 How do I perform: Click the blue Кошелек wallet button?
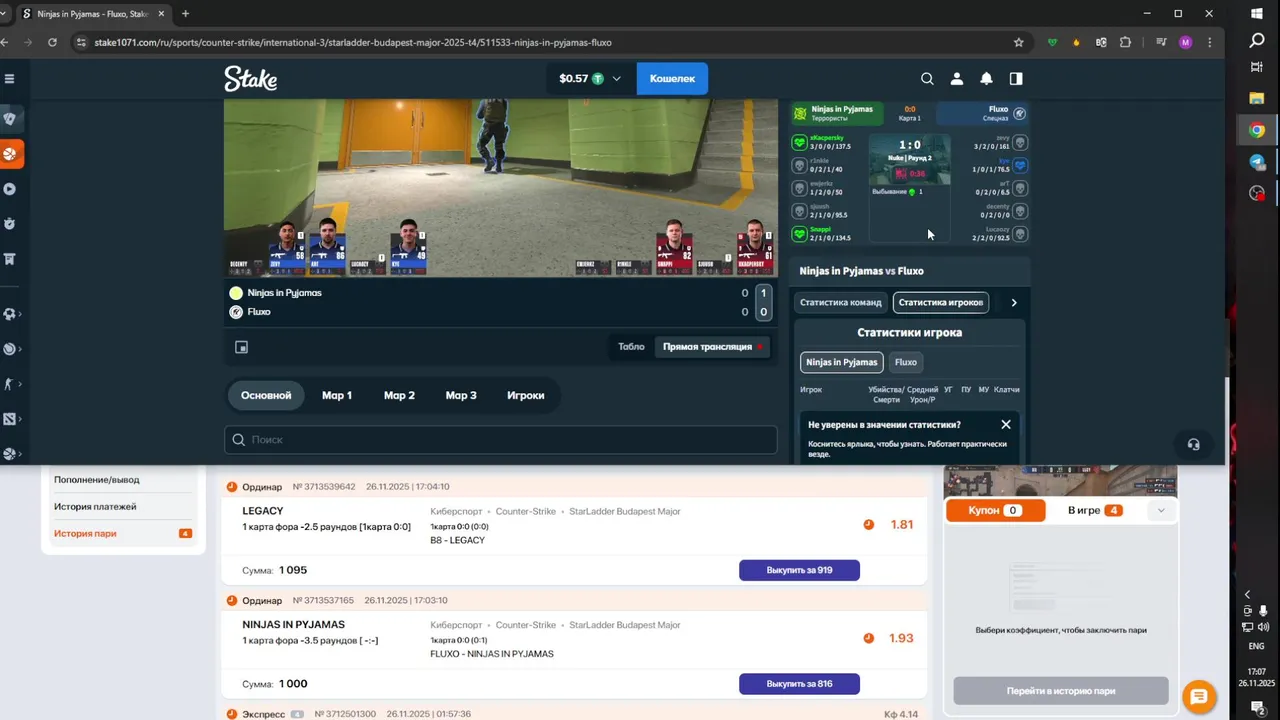pyautogui.click(x=672, y=78)
